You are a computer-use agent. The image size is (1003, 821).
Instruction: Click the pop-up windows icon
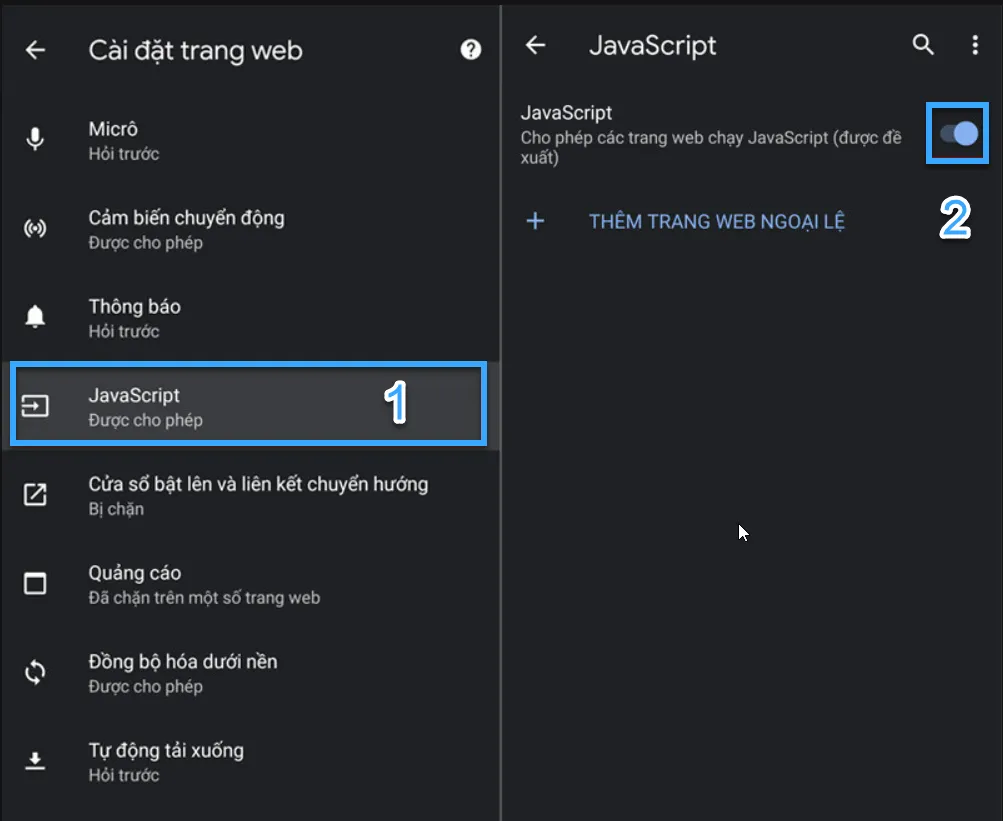click(x=36, y=494)
